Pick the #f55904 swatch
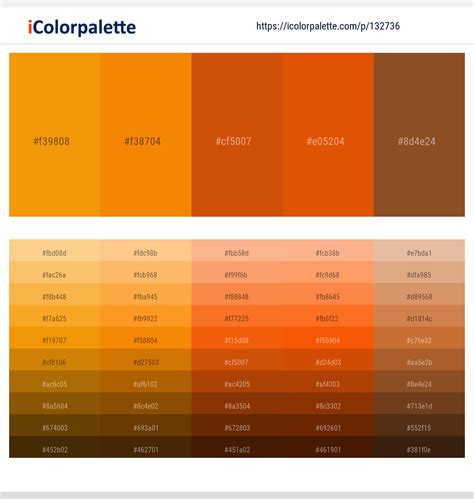 328,338
